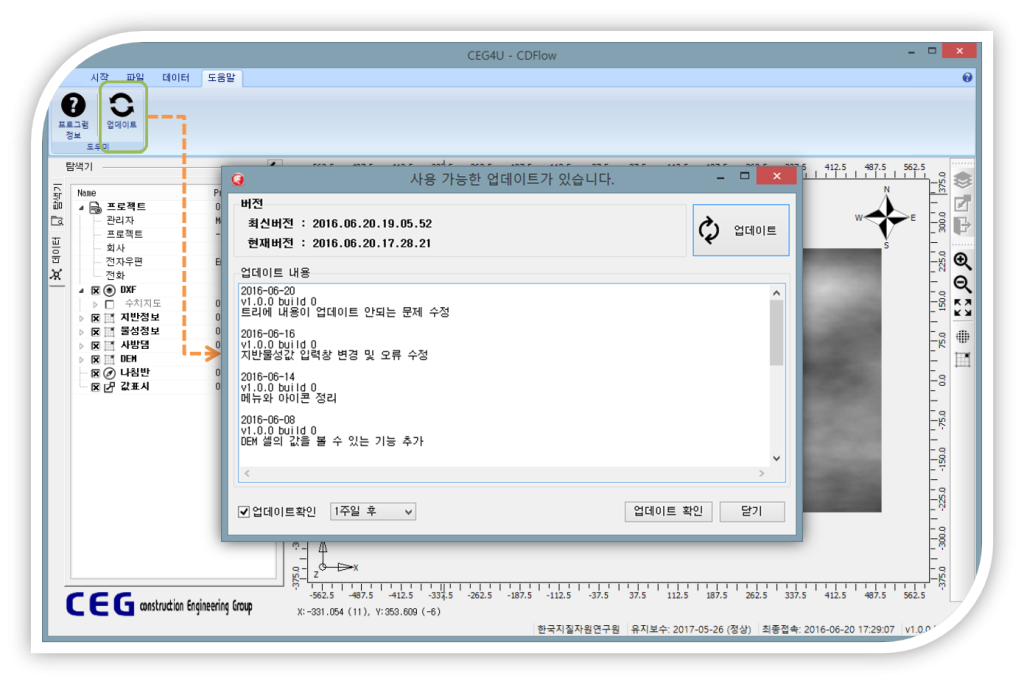Toggle the 물성정보 checkbox
This screenshot has height=684, width=1024.
pos(95,331)
